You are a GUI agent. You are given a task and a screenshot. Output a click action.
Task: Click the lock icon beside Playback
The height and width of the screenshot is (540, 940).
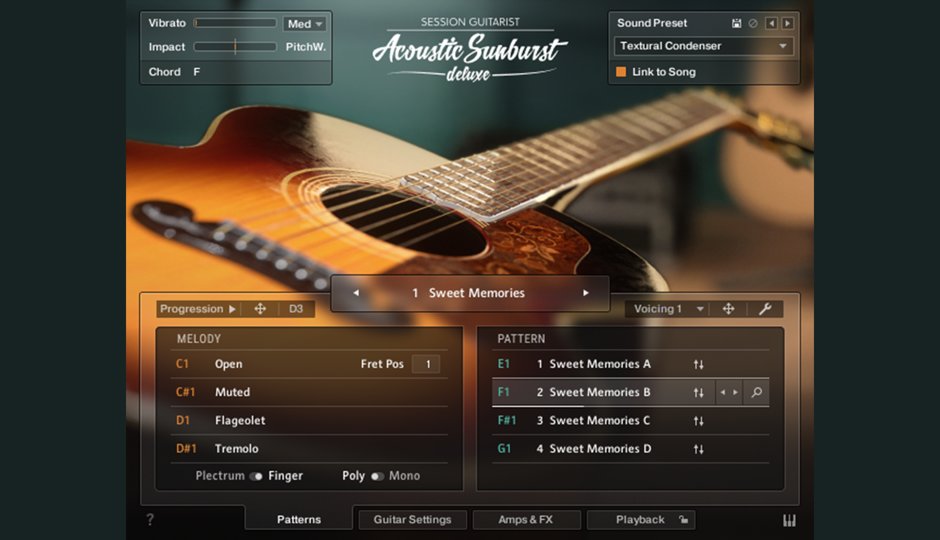click(x=683, y=520)
